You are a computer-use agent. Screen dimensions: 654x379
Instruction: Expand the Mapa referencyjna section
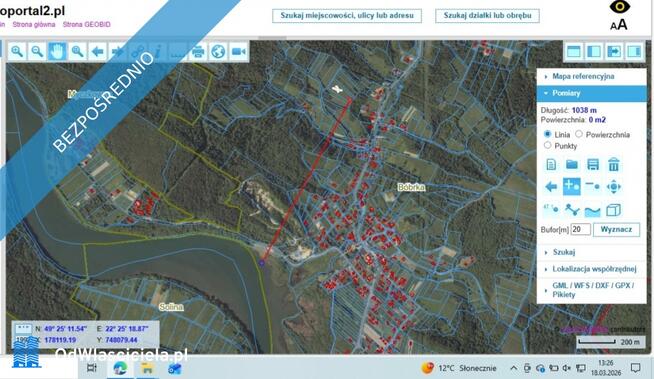tap(591, 76)
